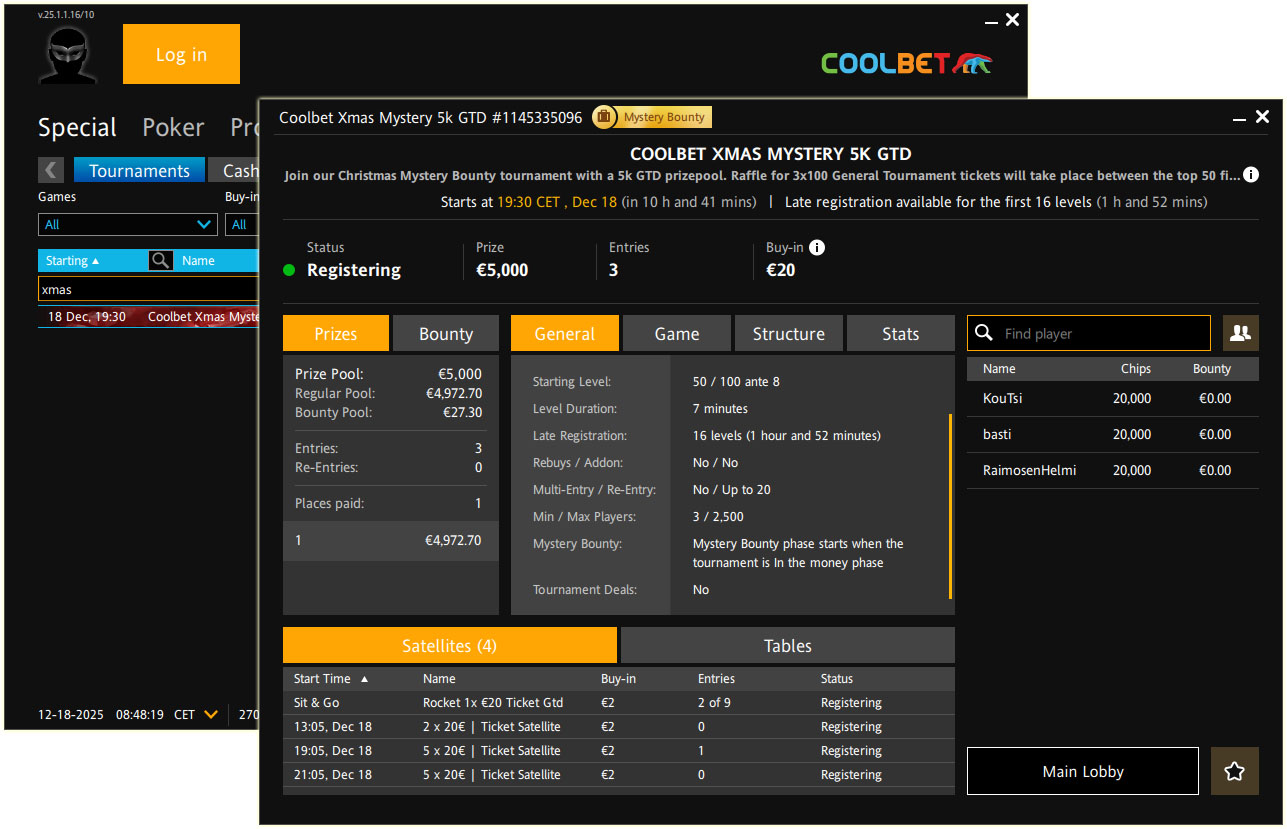Image resolution: width=1287 pixels, height=829 pixels.
Task: Click the ninja avatar icon
Action: point(67,55)
